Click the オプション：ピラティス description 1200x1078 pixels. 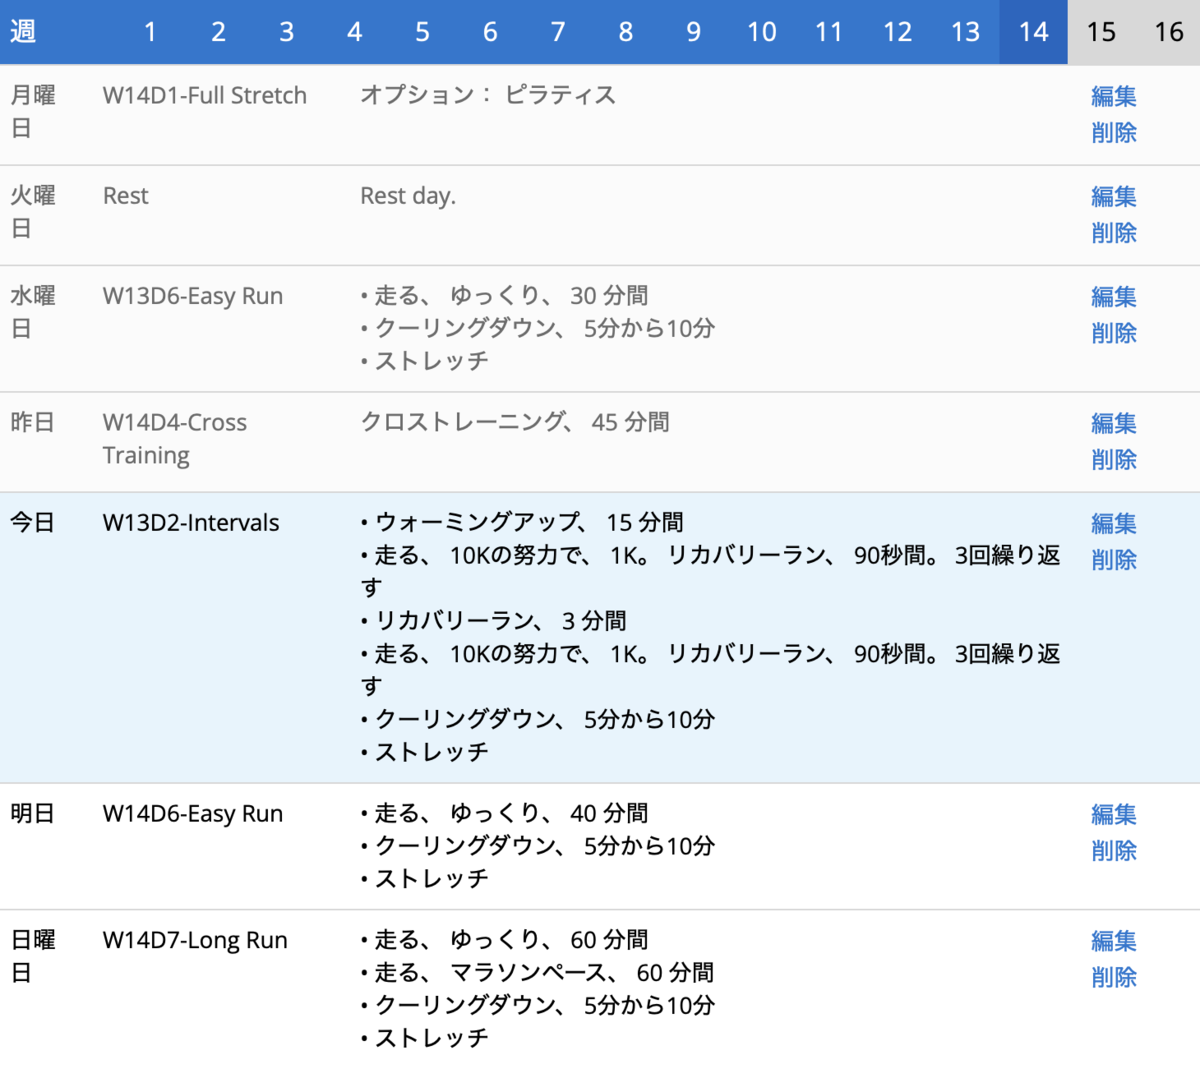(488, 95)
